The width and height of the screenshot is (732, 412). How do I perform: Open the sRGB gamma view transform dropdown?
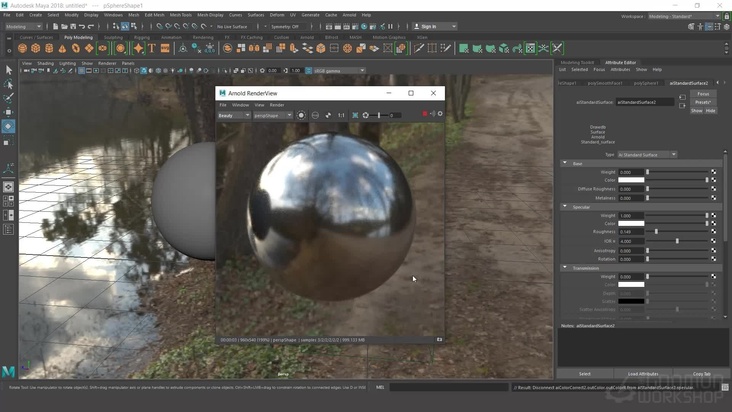click(x=339, y=70)
